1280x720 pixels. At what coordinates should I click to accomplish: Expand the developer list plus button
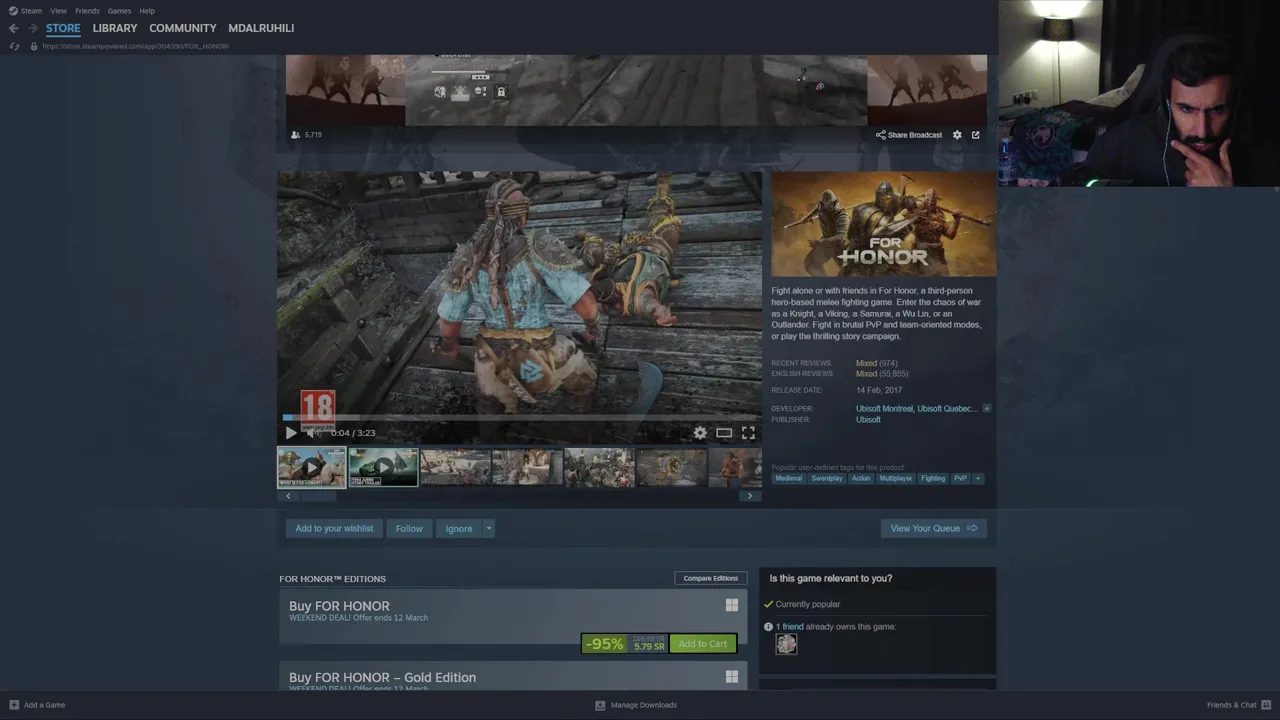(x=987, y=409)
